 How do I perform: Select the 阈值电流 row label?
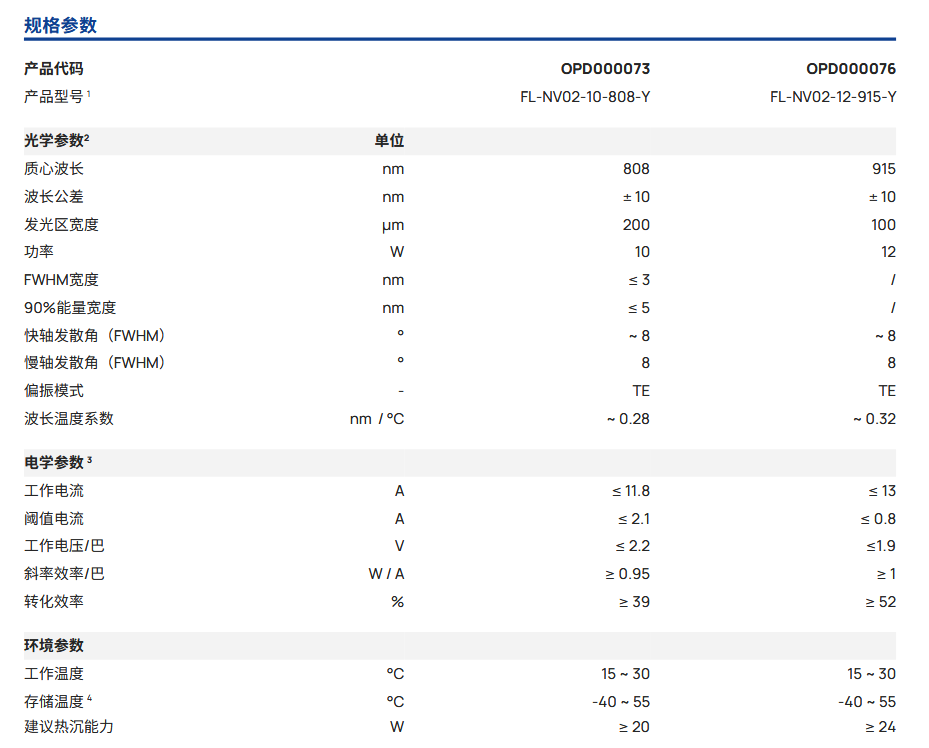(x=54, y=519)
